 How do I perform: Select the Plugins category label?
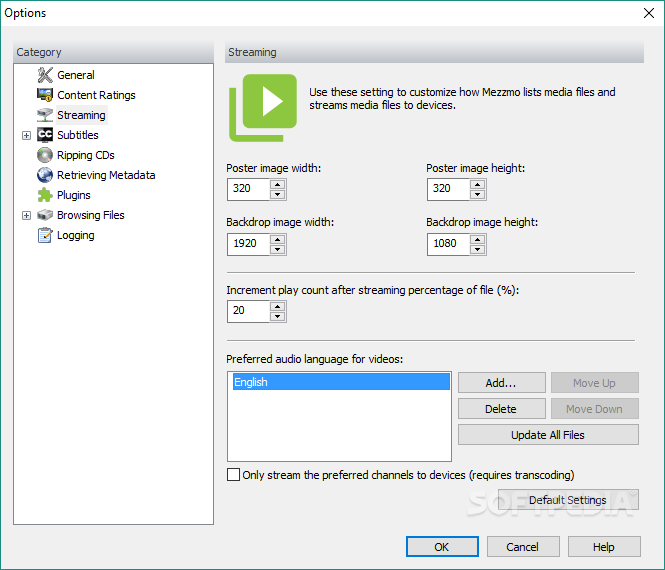[x=74, y=195]
